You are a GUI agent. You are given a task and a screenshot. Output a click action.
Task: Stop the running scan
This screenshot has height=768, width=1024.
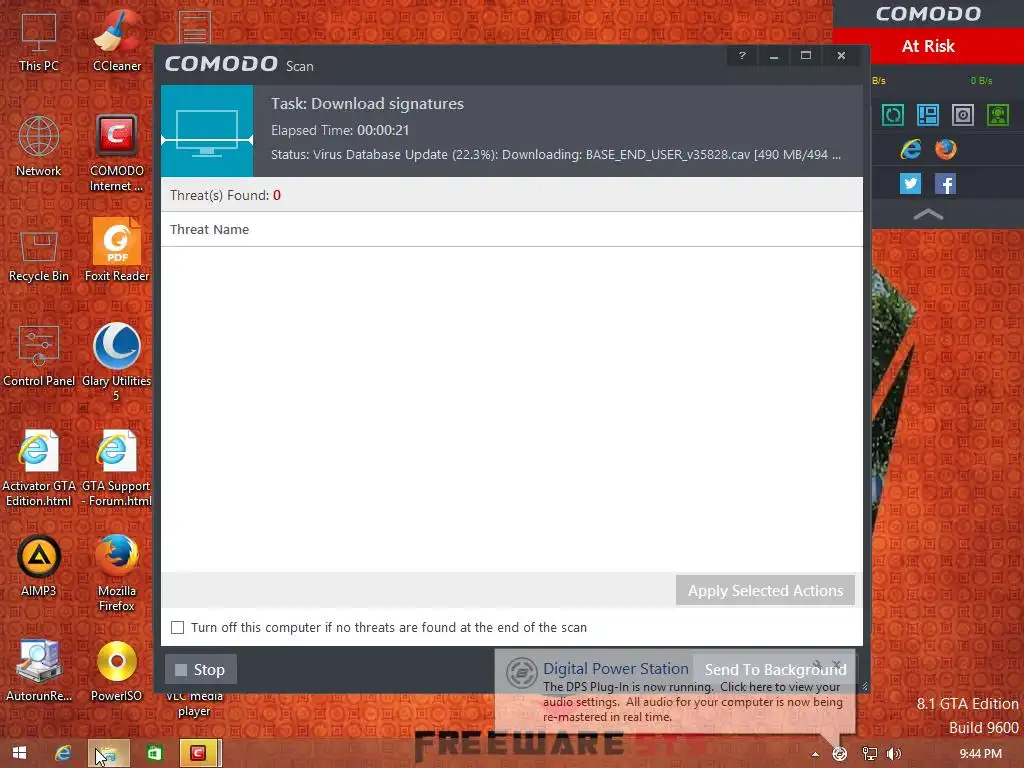[x=200, y=669]
